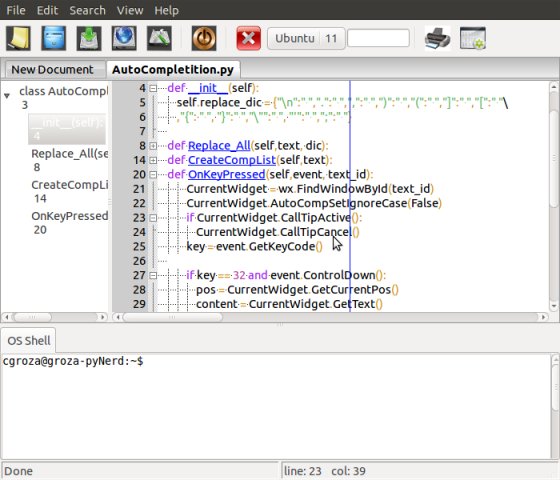Image resolution: width=560 pixels, height=480 pixels.
Task: Click the OS Shell pane vertical scrollbar
Action: (x=555, y=406)
